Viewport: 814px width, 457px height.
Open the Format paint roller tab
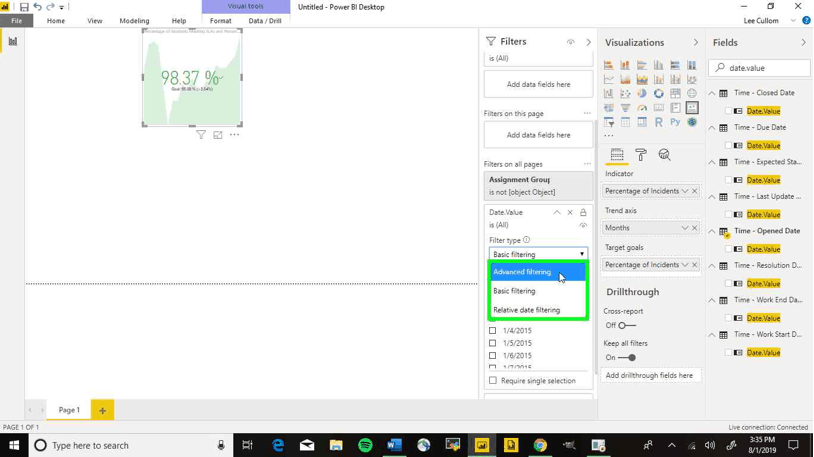641,155
